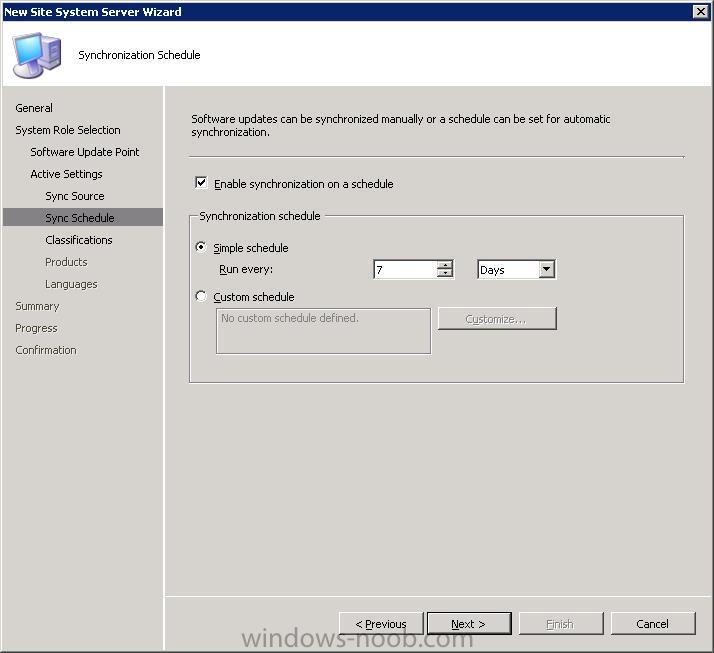Select Active Settings step

tap(66, 173)
